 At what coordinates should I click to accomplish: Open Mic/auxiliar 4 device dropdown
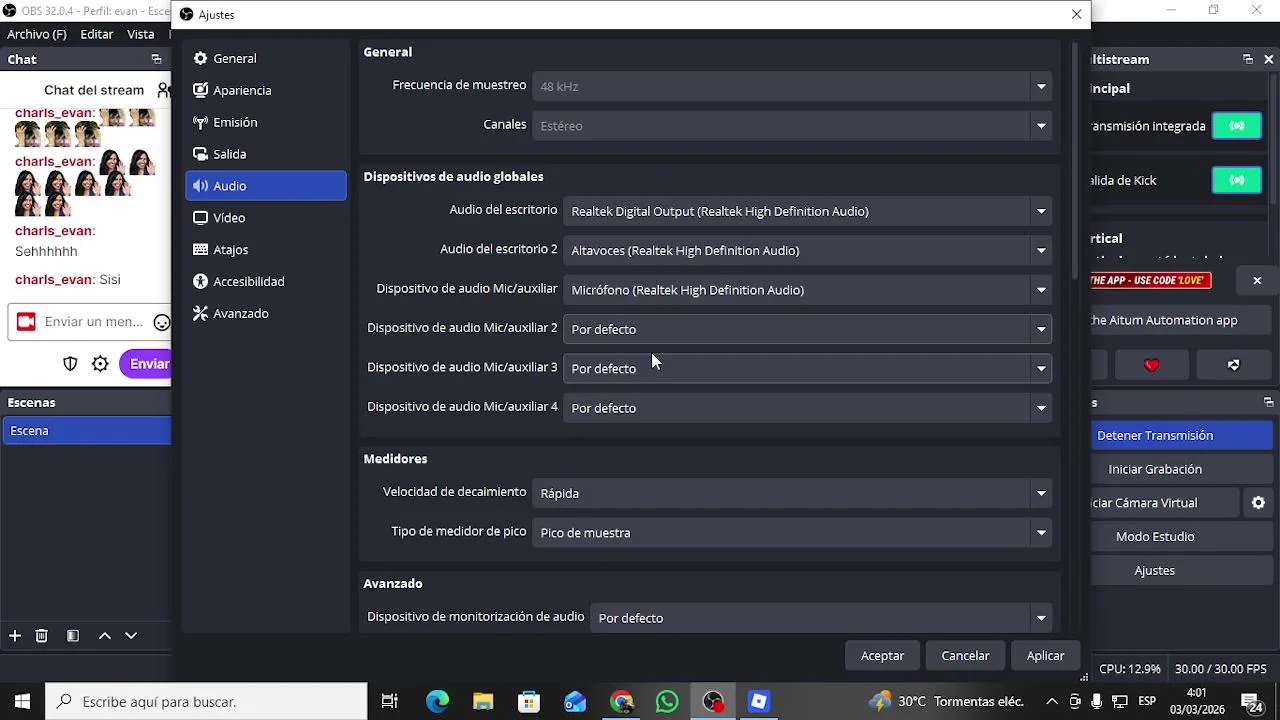[807, 408]
